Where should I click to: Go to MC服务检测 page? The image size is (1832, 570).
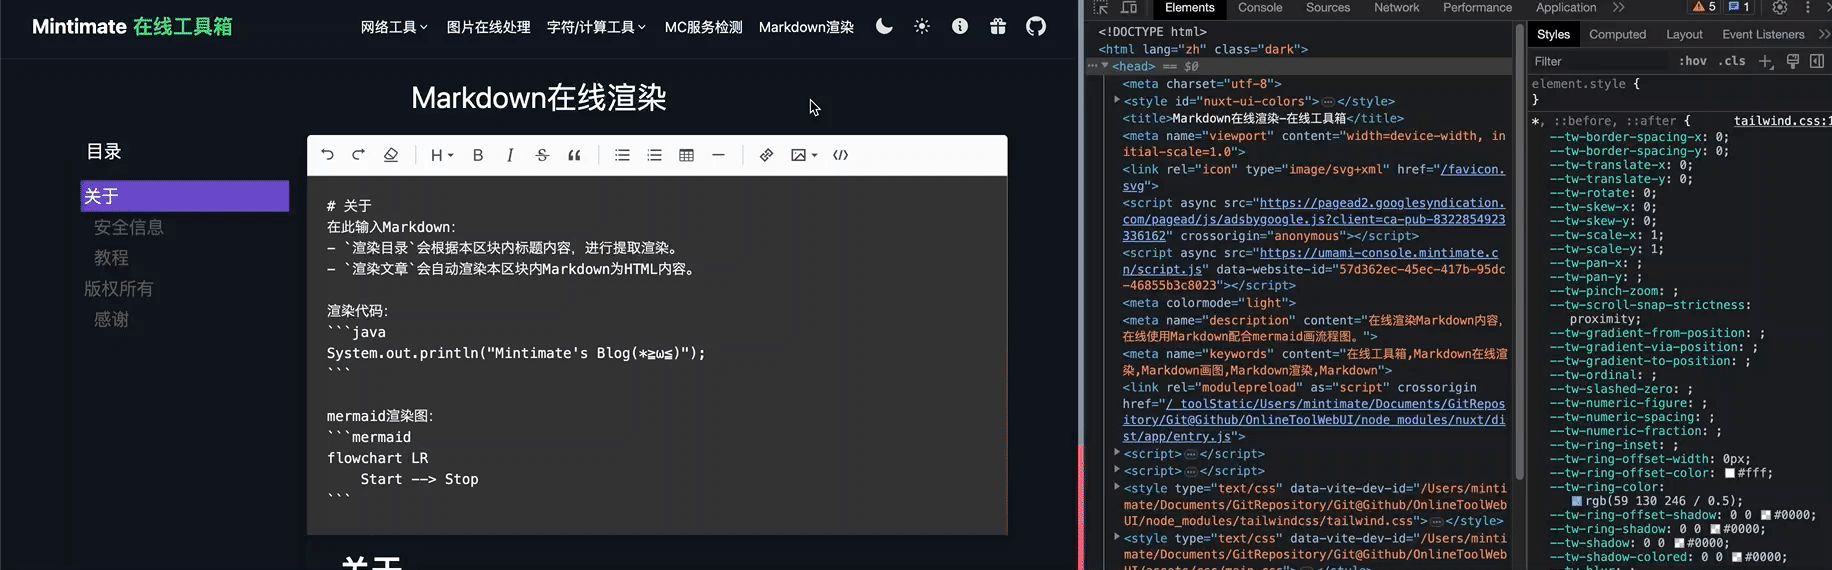tap(704, 27)
